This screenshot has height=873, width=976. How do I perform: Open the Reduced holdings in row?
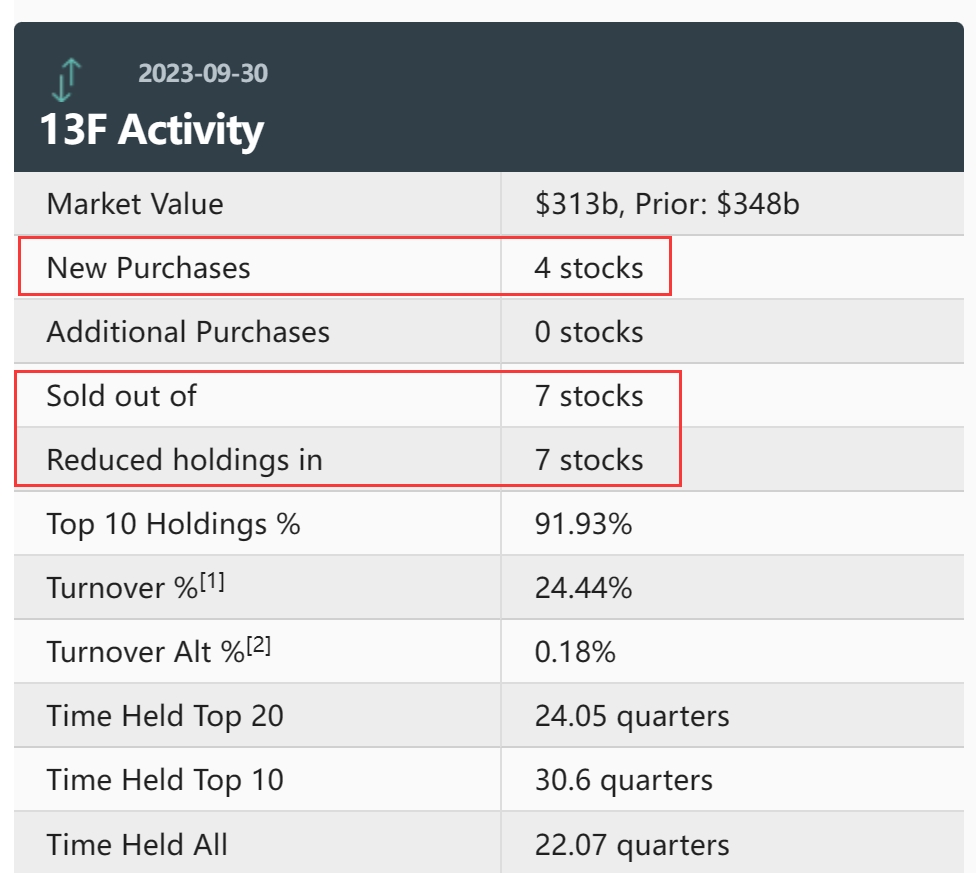tap(489, 460)
